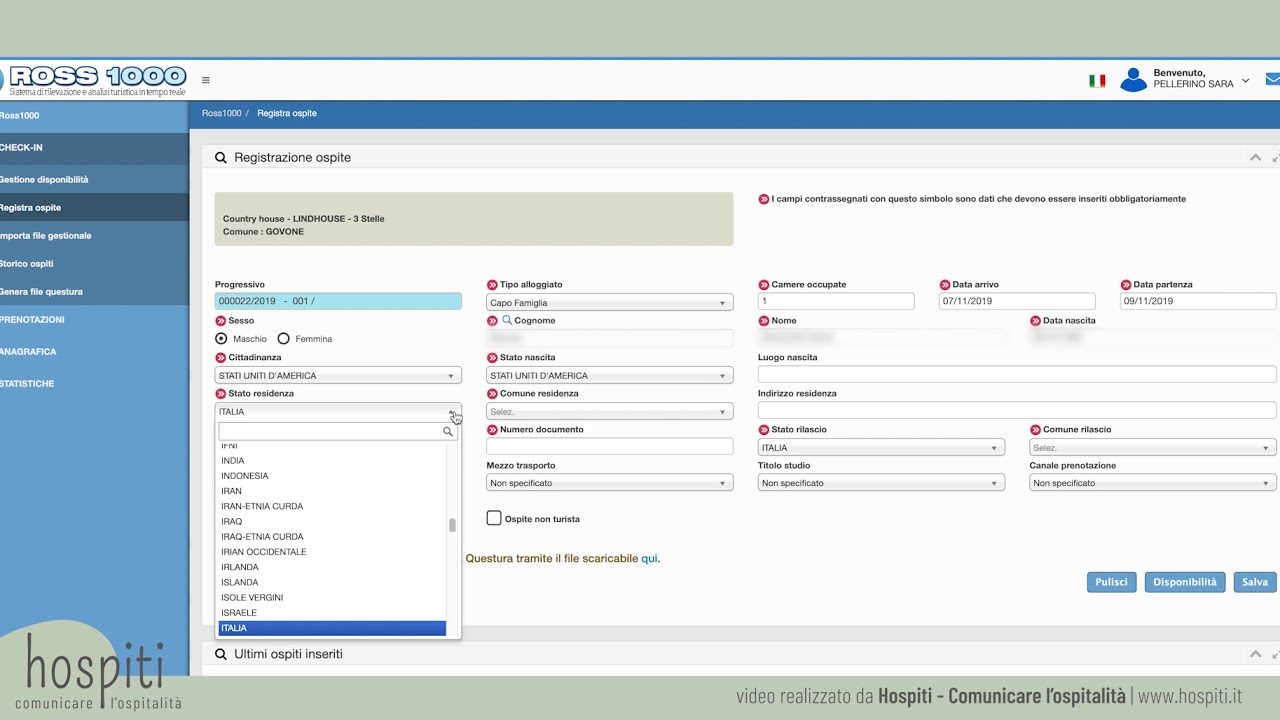Select the Maschio radio button
This screenshot has width=1280, height=720.
coord(221,339)
